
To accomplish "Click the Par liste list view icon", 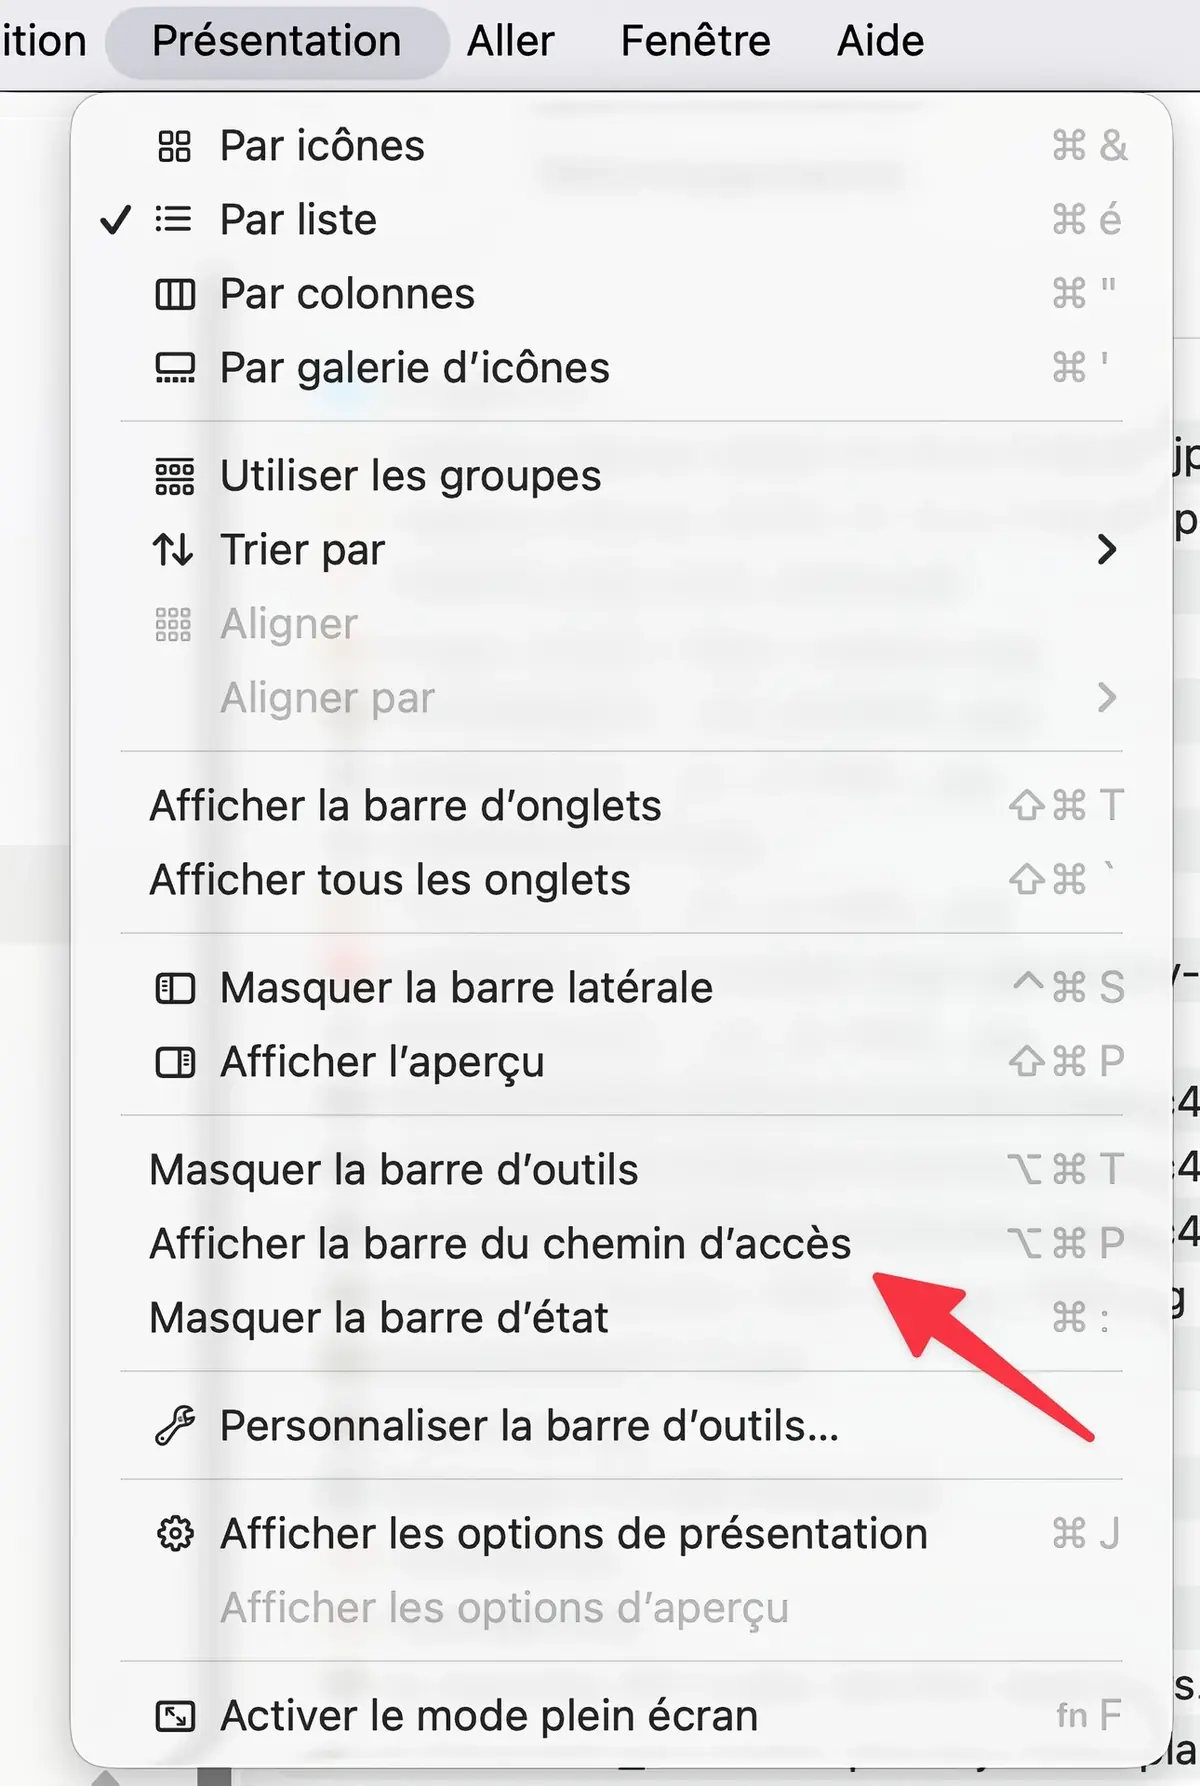I will [175, 220].
